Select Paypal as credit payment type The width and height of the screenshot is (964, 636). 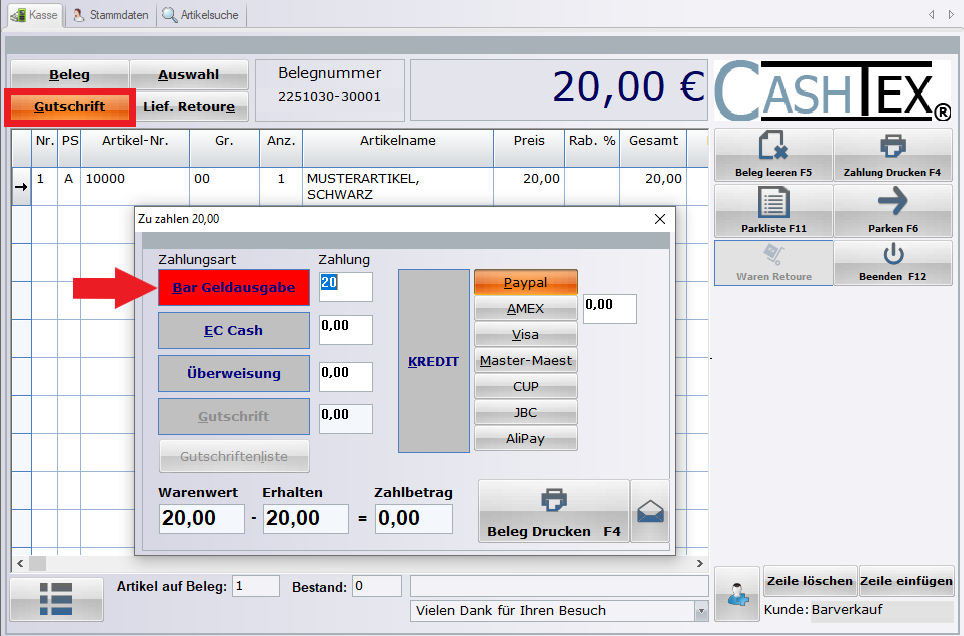526,283
